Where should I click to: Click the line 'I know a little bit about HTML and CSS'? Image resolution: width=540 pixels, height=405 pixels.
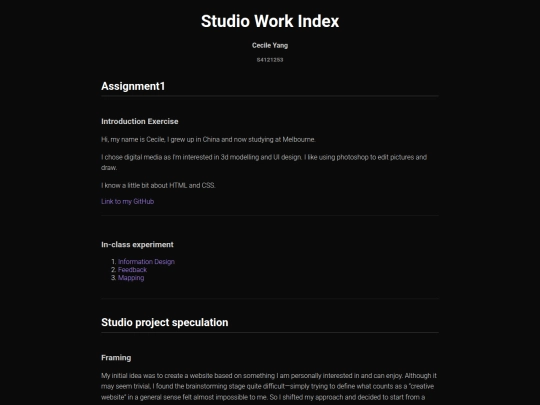158,185
